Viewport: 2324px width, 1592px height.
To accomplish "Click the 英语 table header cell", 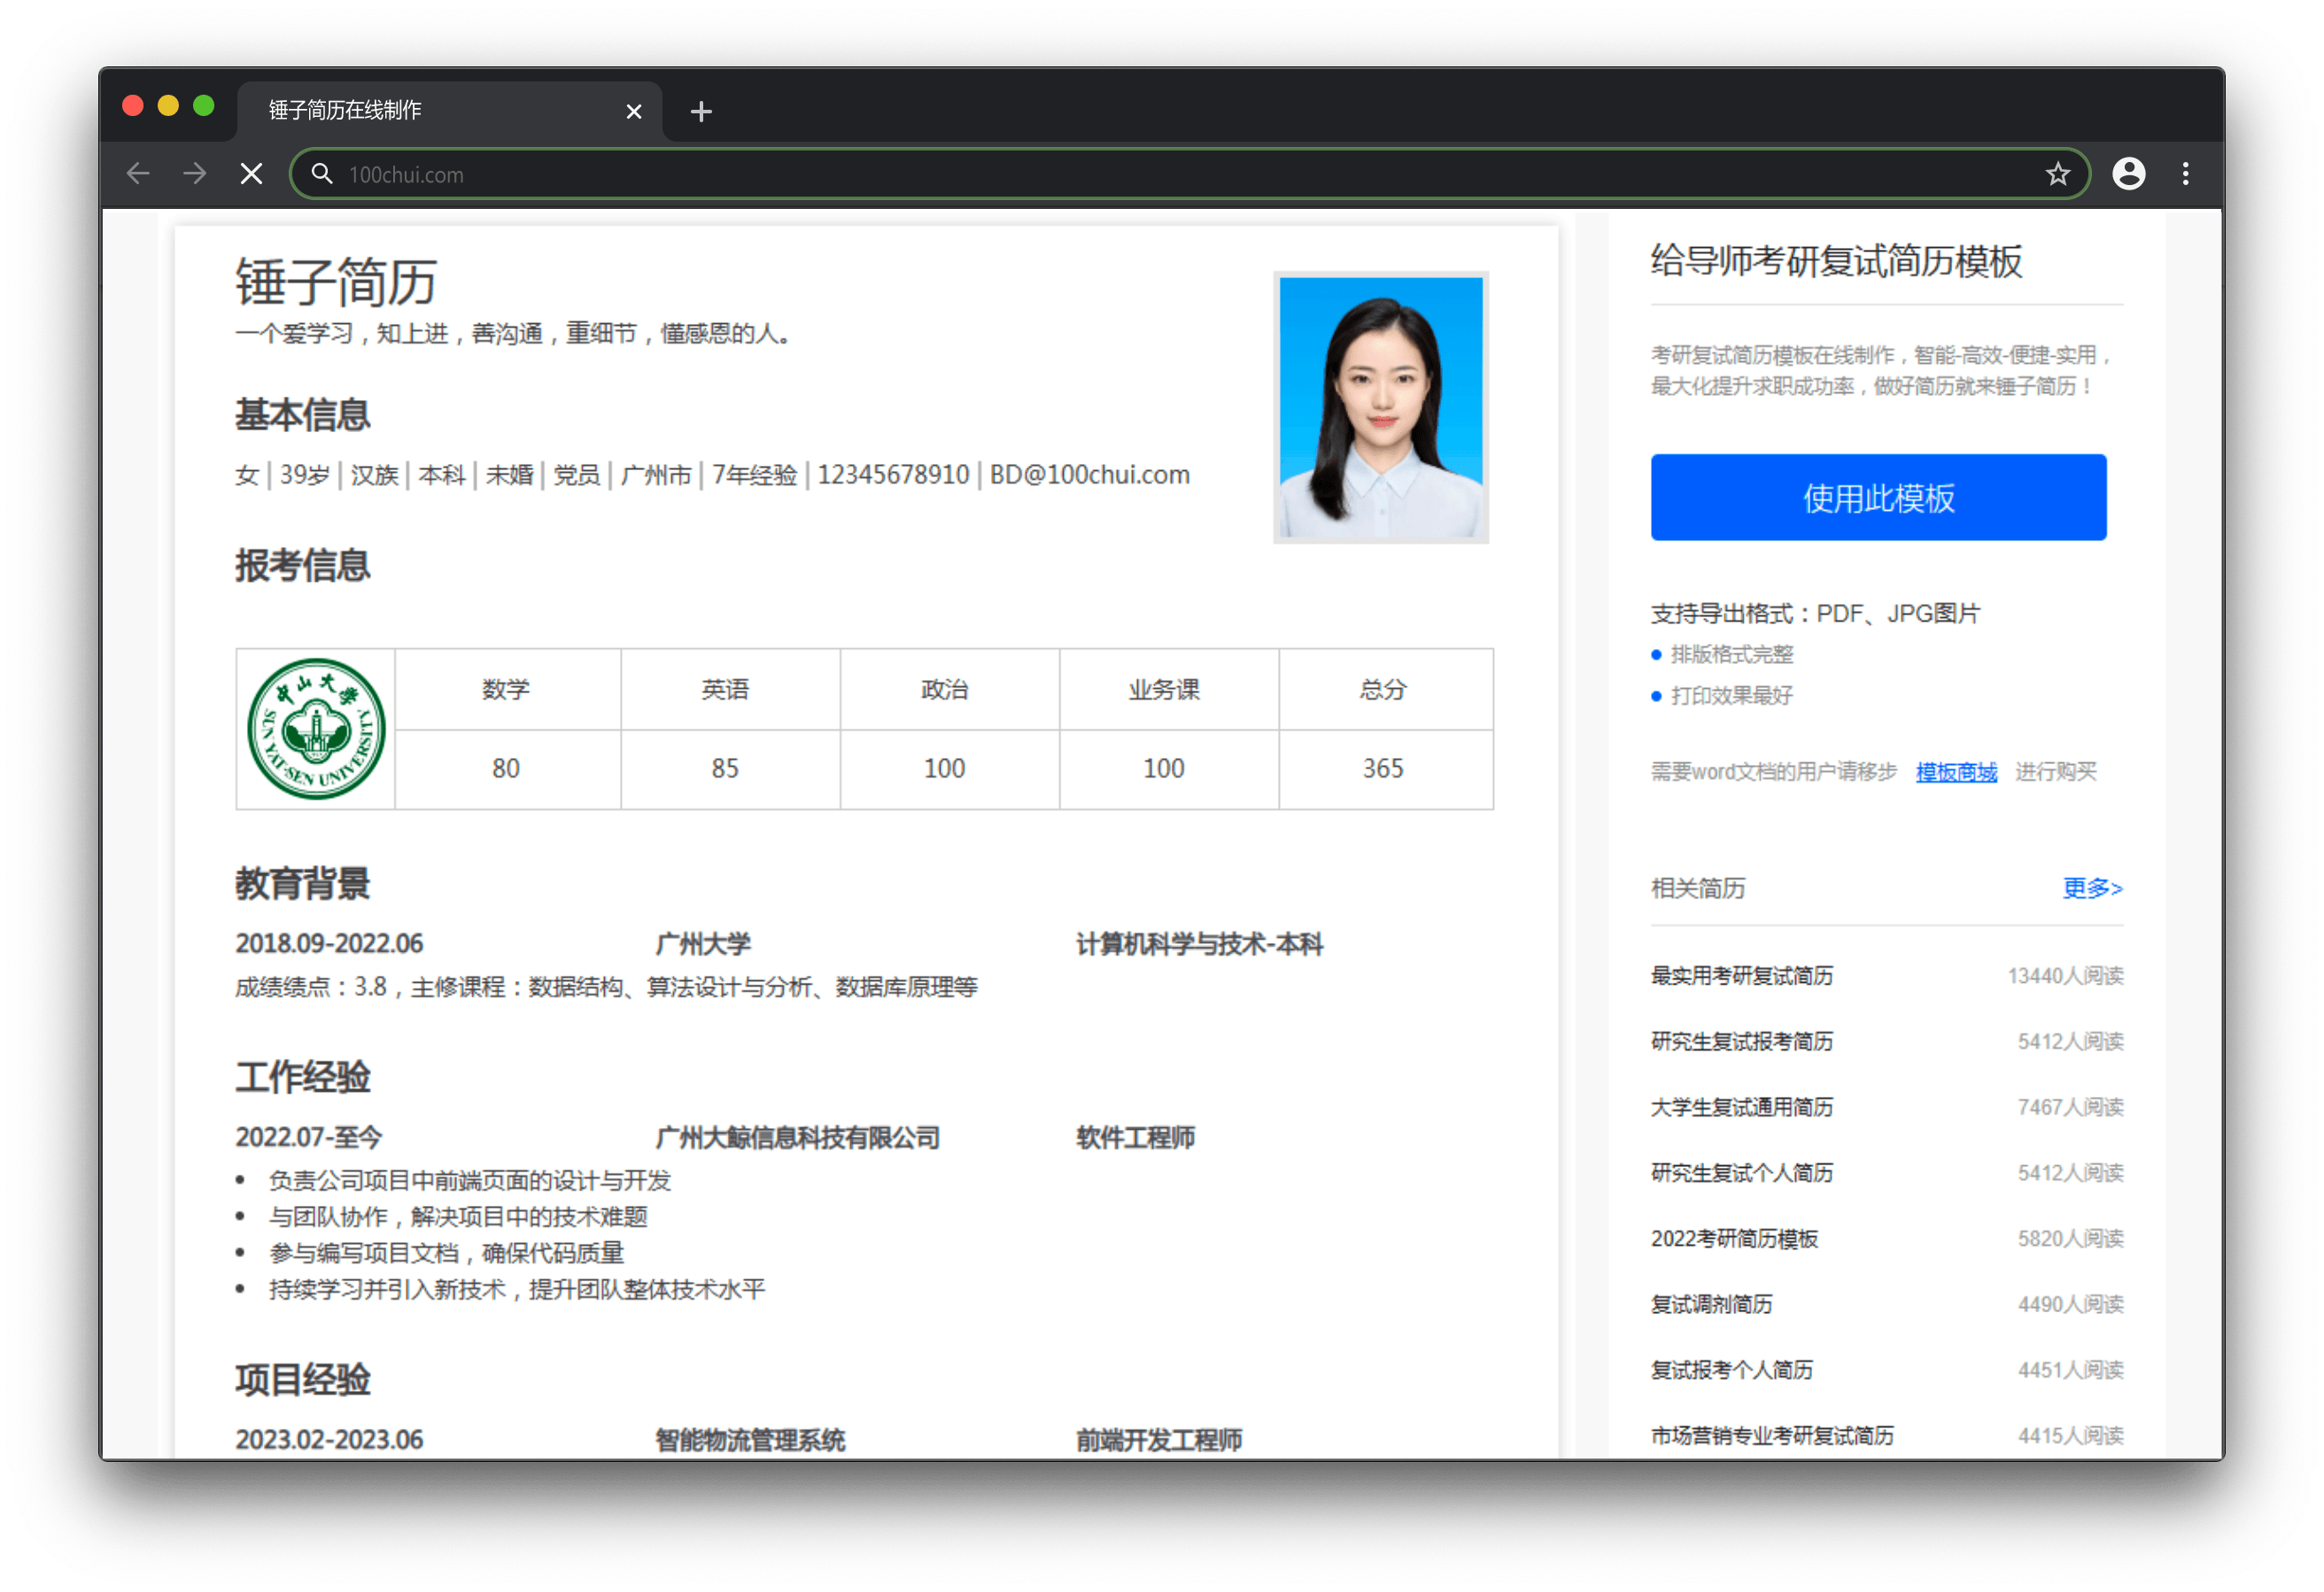I will coord(730,689).
